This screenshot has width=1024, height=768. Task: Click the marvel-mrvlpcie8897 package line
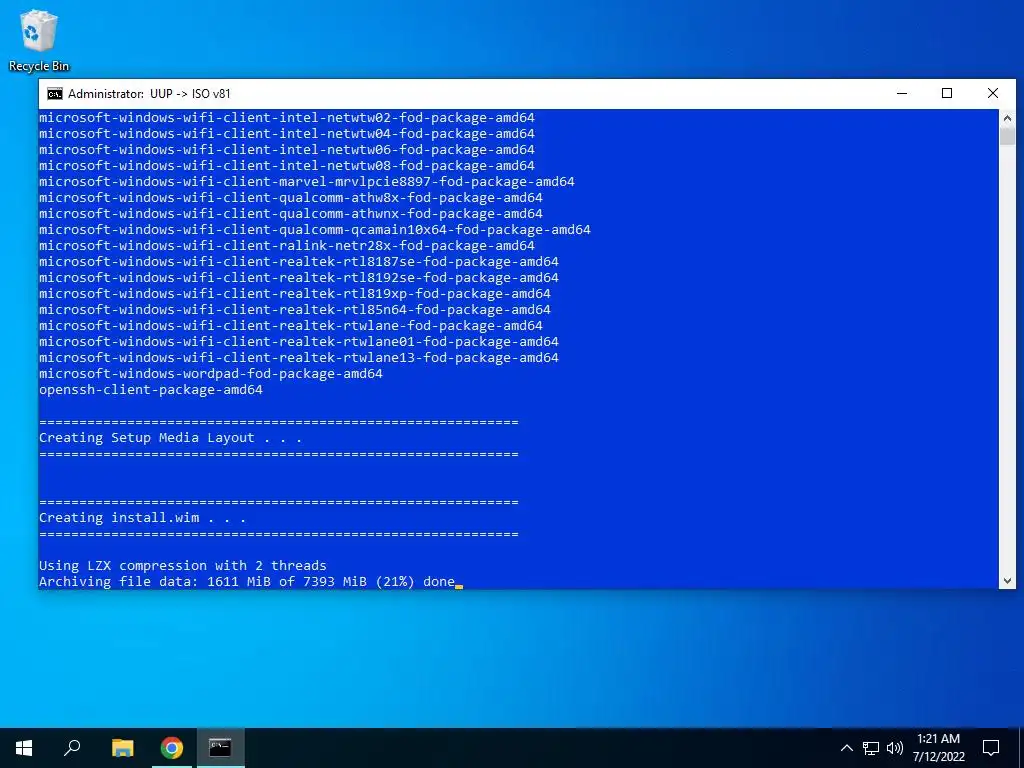click(307, 182)
